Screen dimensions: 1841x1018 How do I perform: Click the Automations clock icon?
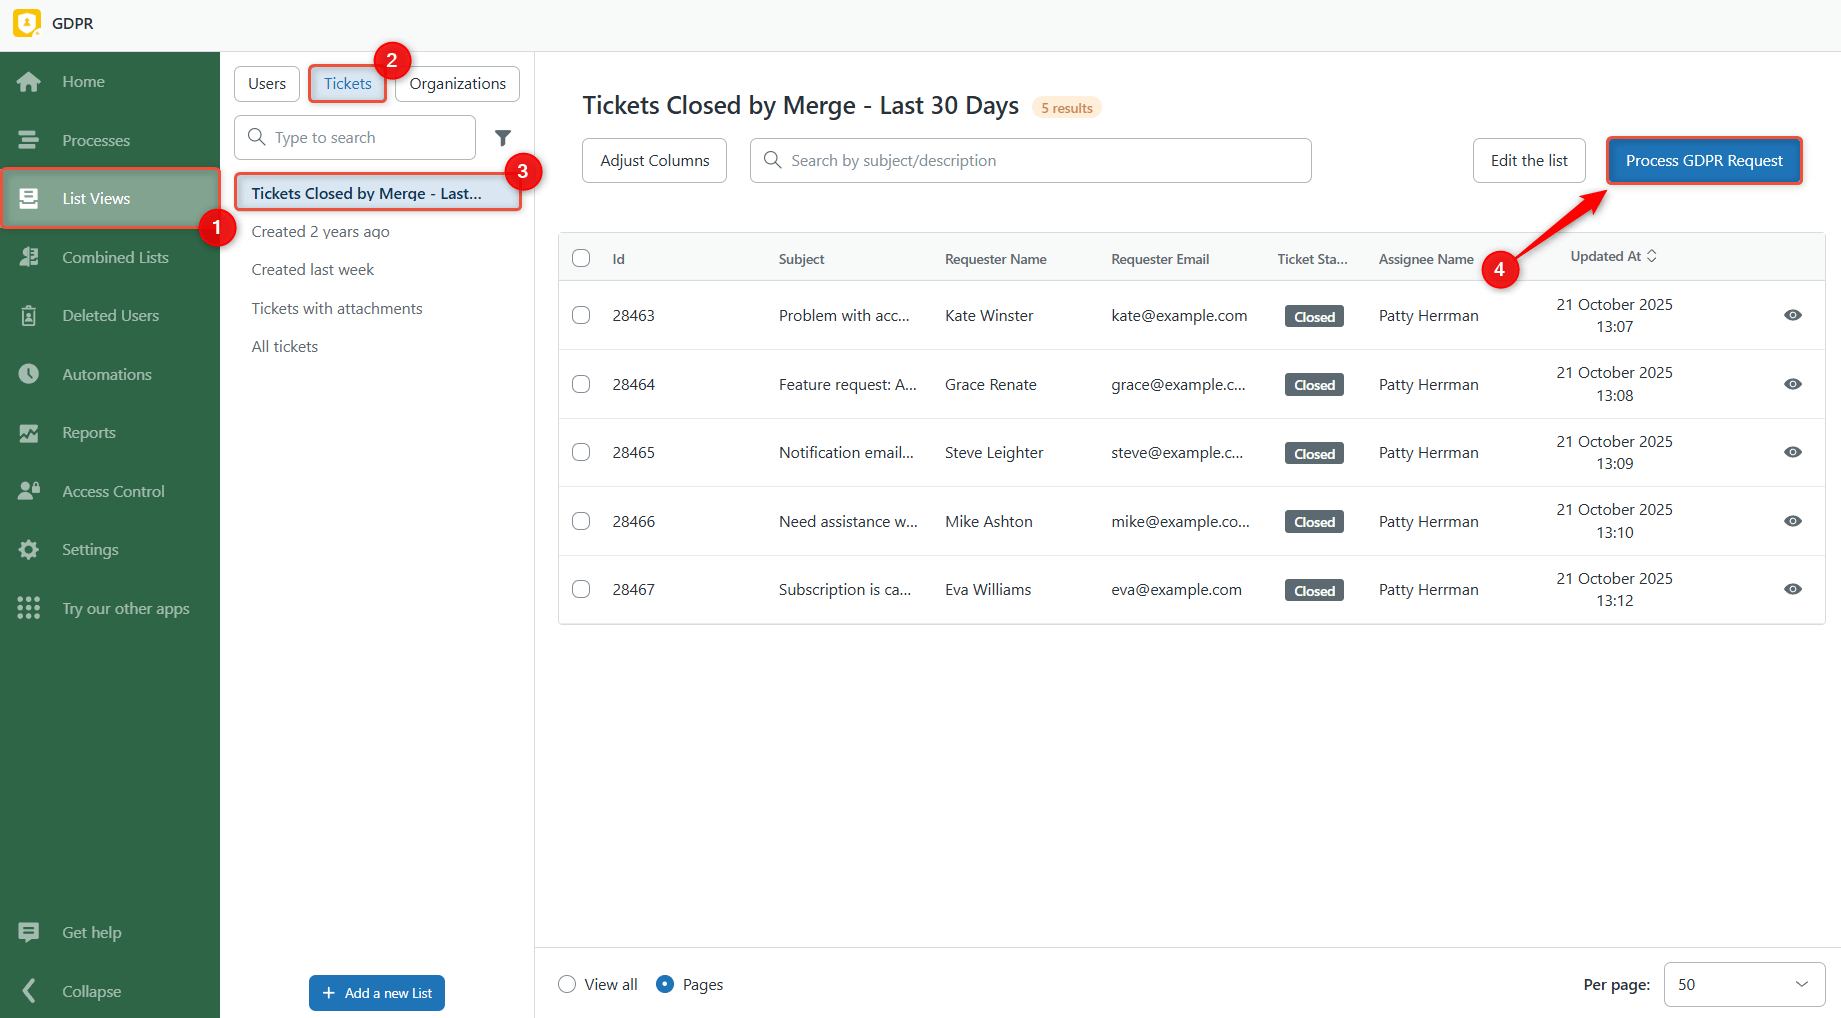pos(29,374)
